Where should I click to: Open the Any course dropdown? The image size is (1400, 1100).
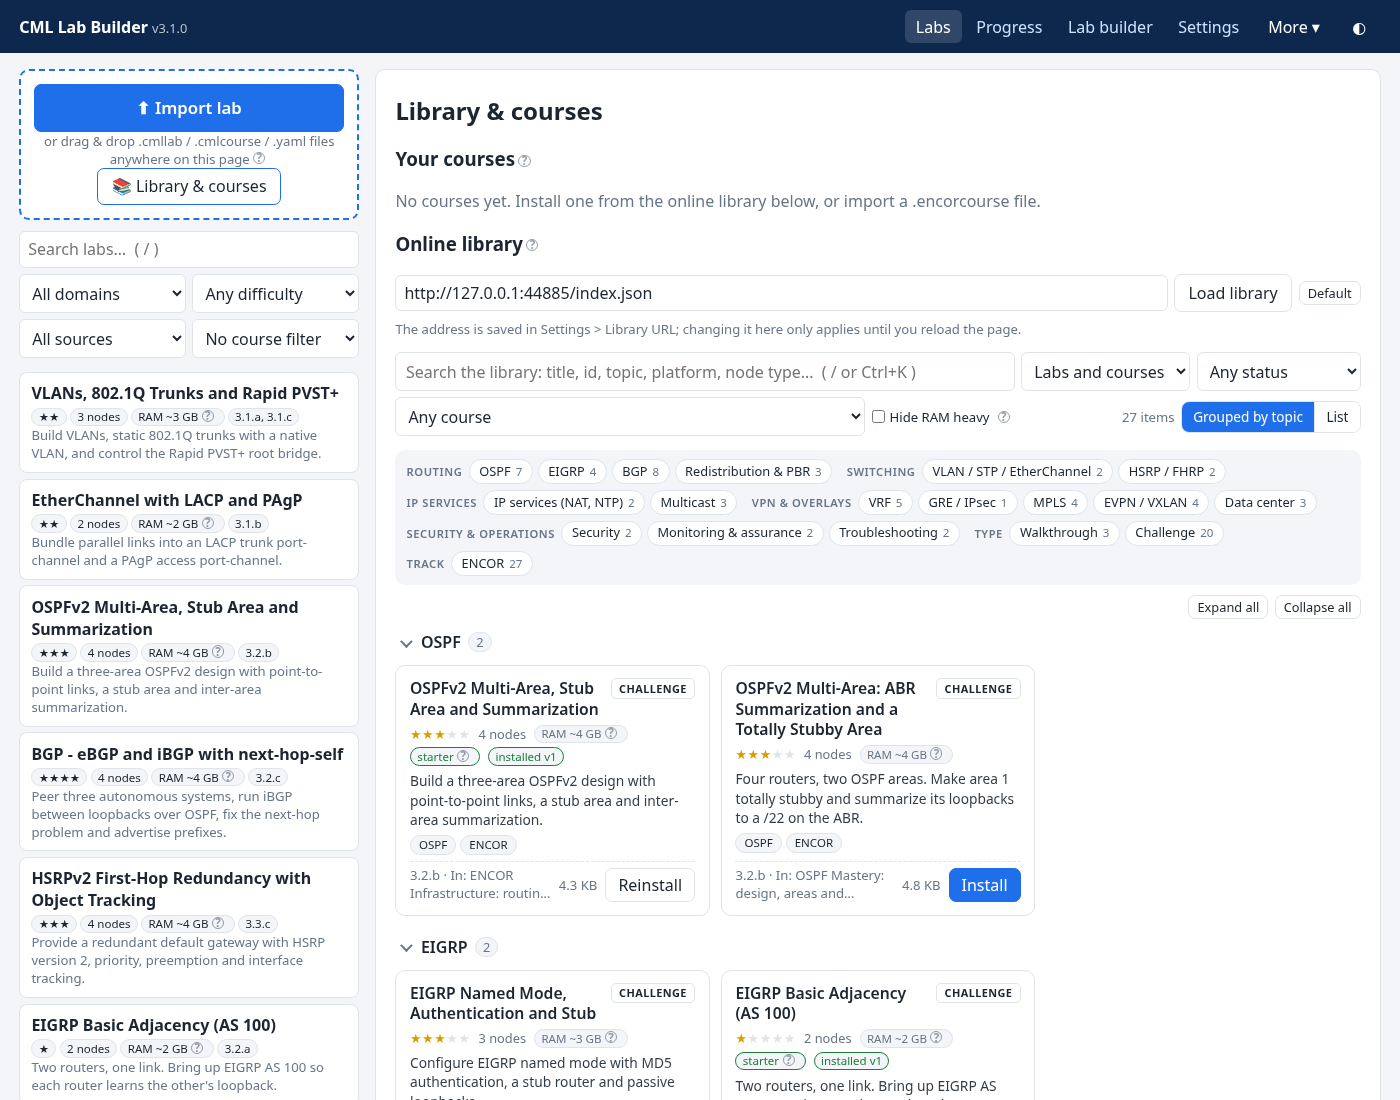[x=629, y=417]
